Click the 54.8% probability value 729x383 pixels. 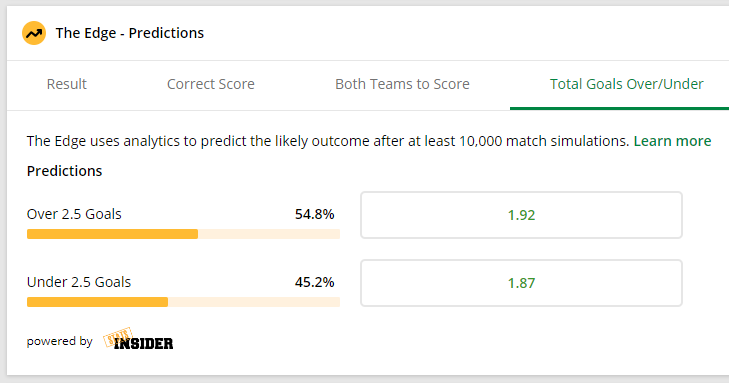(x=314, y=214)
